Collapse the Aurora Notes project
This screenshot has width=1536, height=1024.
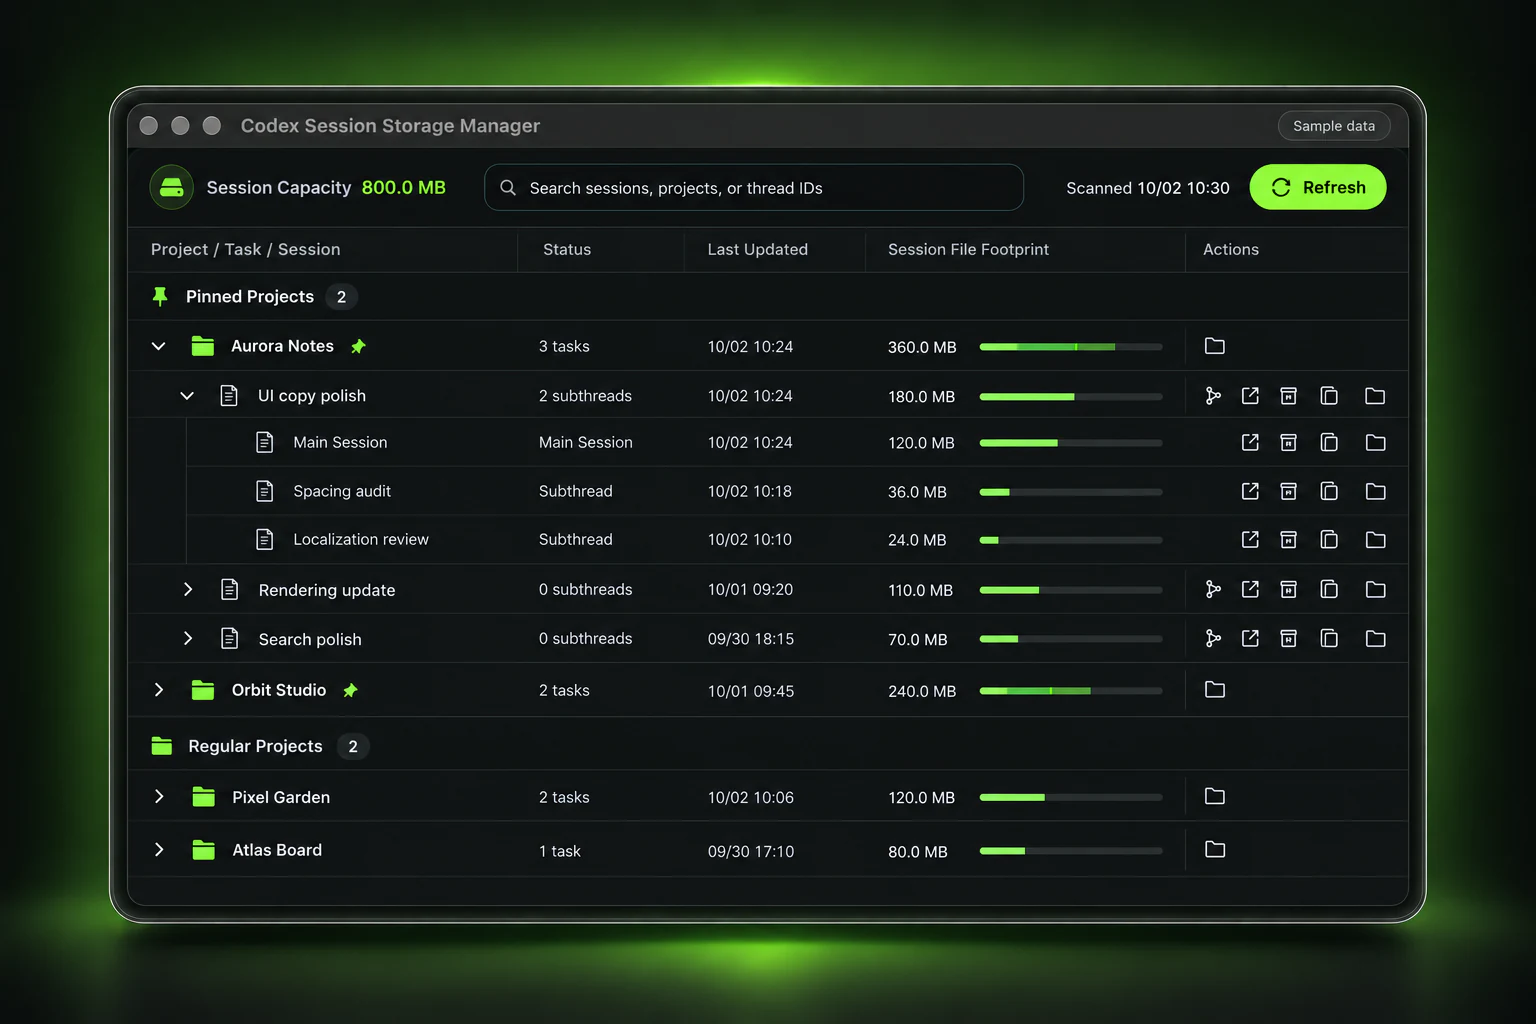click(x=158, y=346)
